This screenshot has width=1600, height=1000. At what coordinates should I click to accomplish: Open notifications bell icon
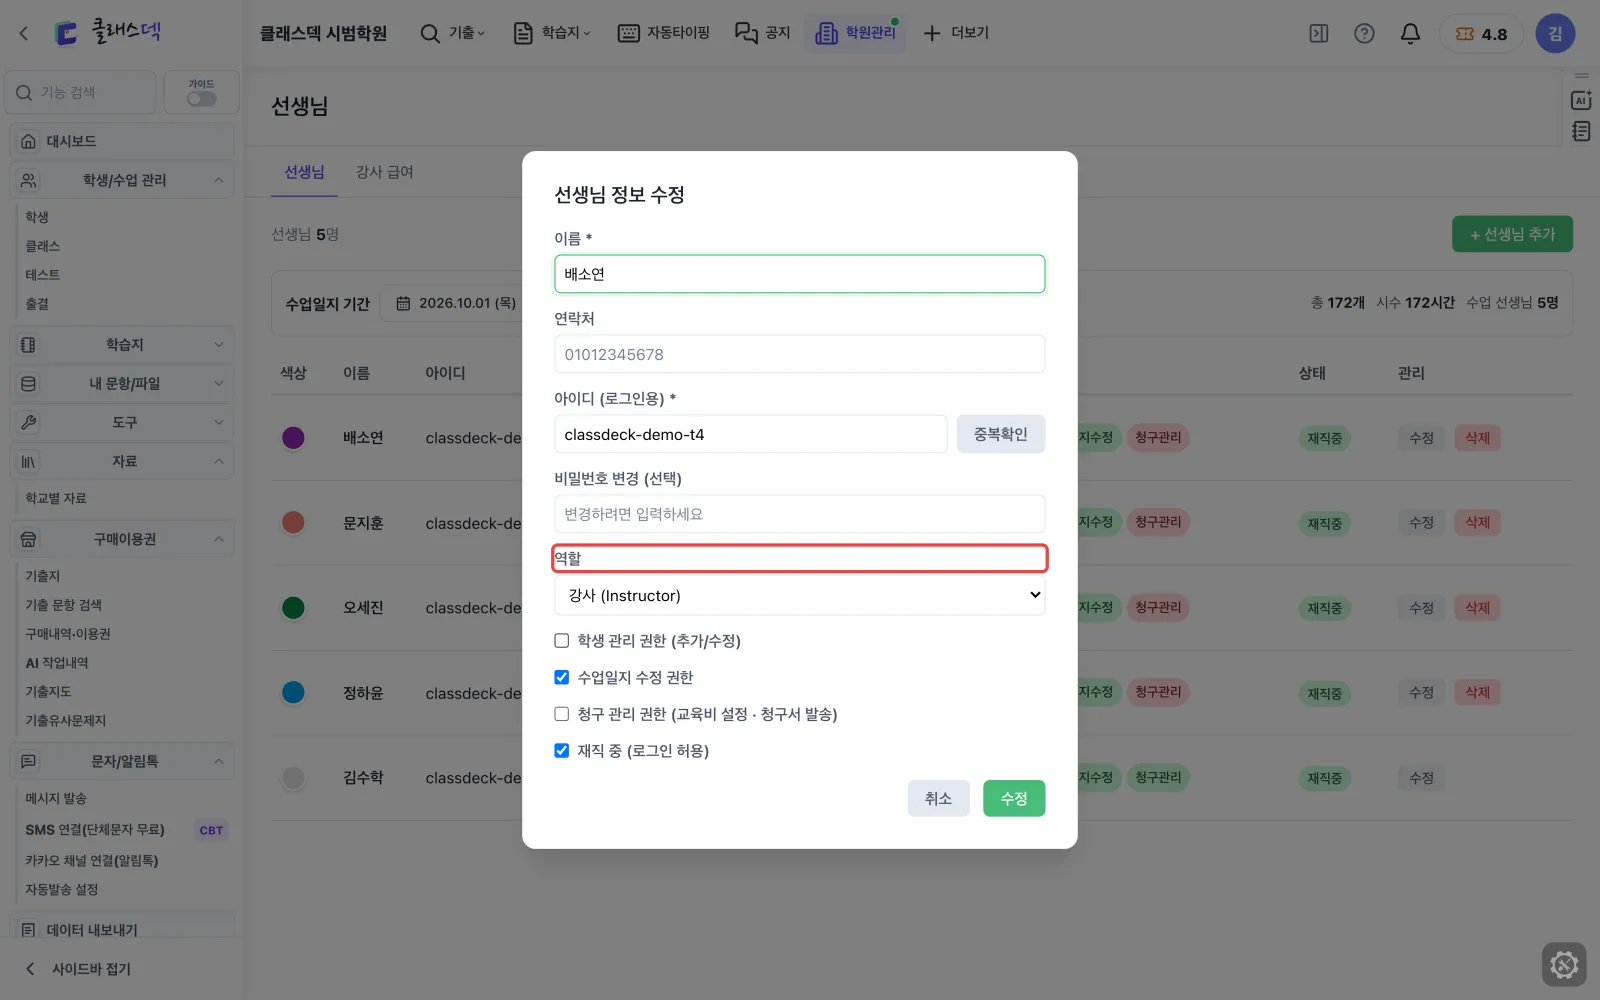1410,33
